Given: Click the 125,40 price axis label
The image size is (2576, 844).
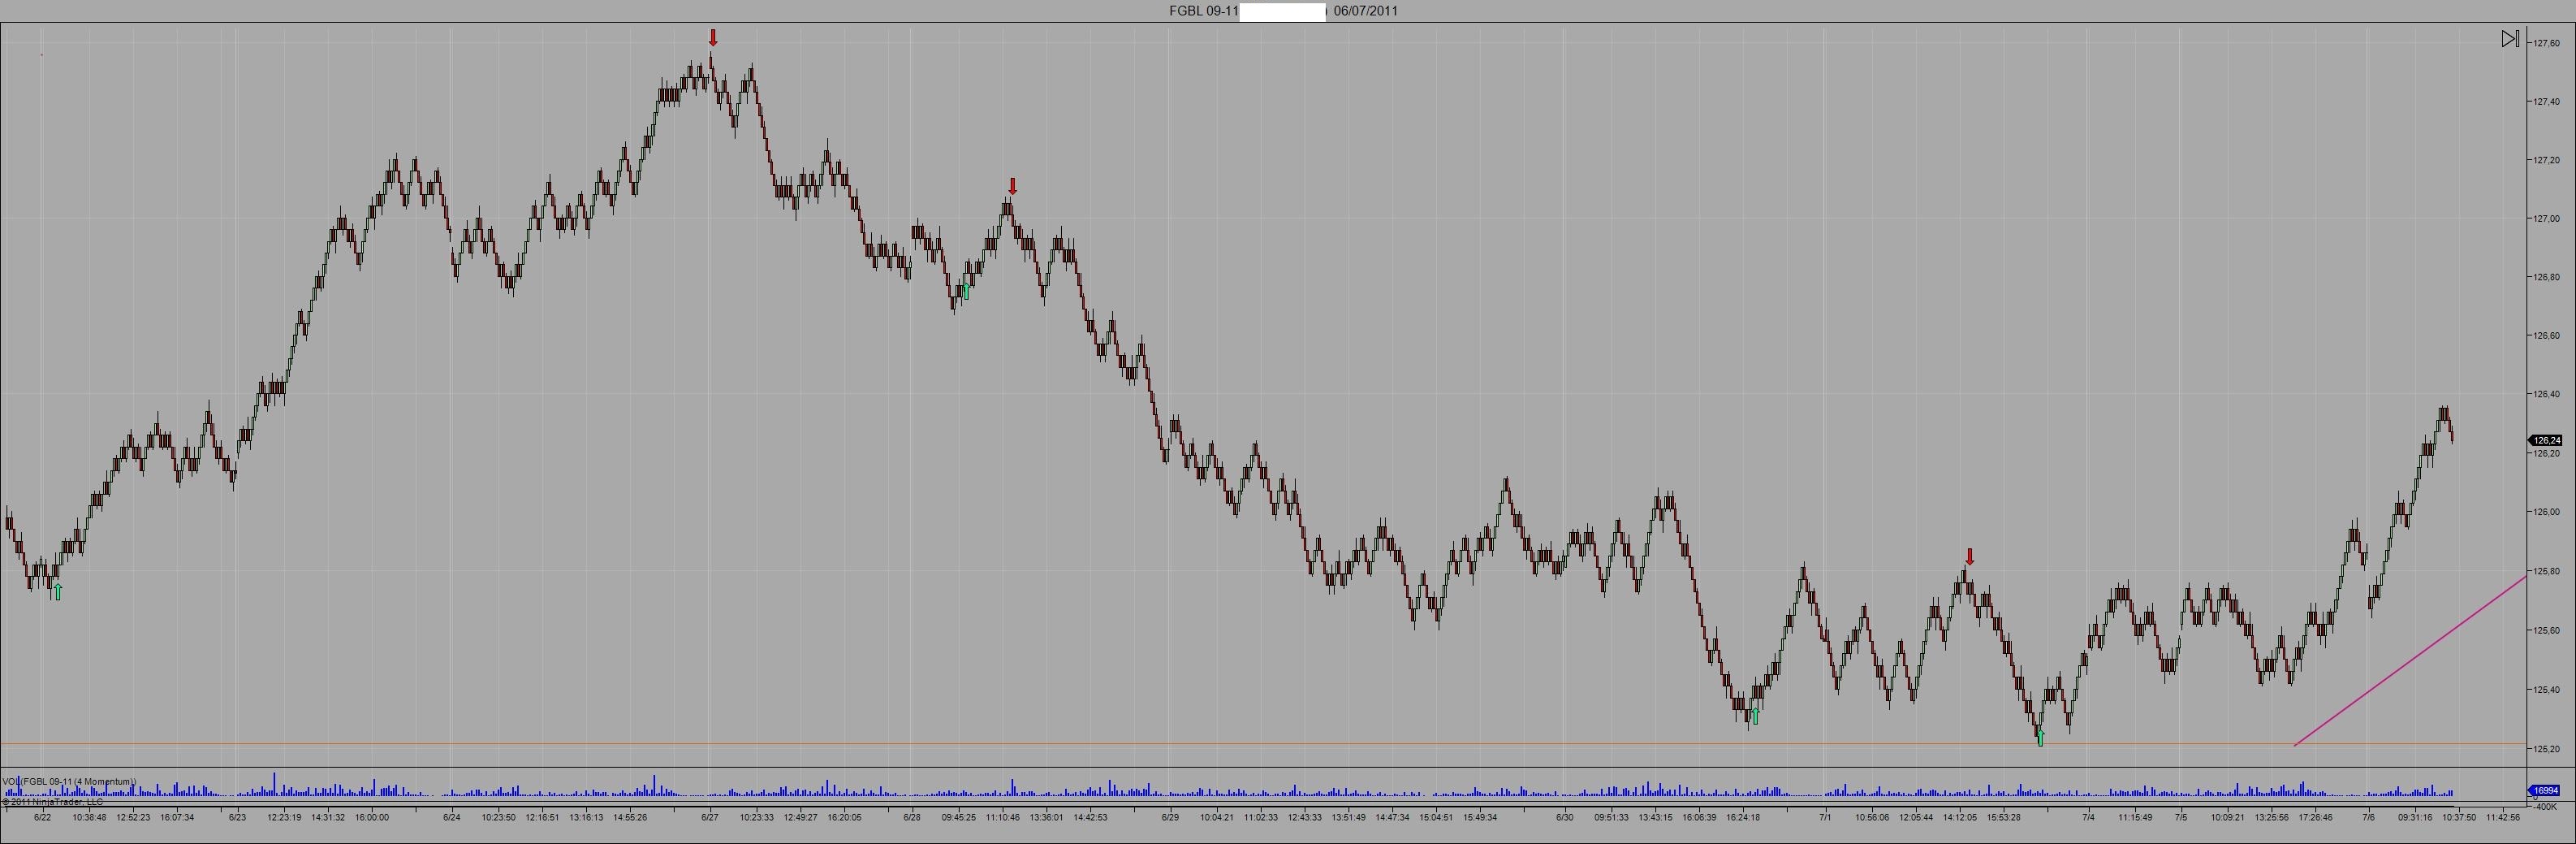Looking at the screenshot, I should 2546,689.
